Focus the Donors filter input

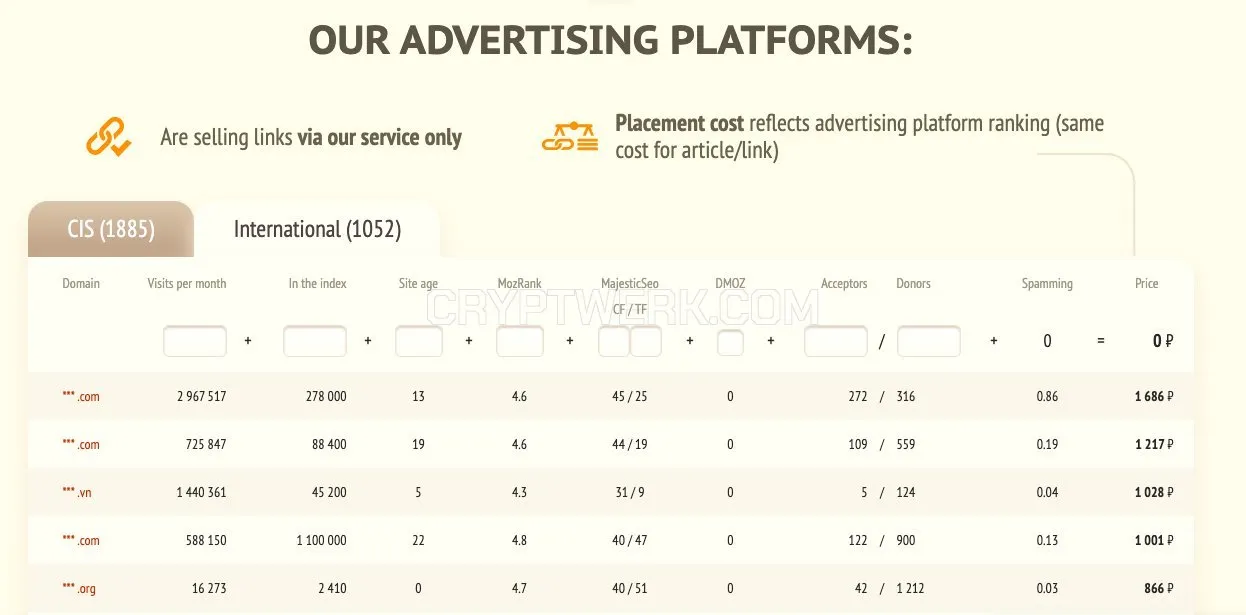pyautogui.click(x=929, y=341)
